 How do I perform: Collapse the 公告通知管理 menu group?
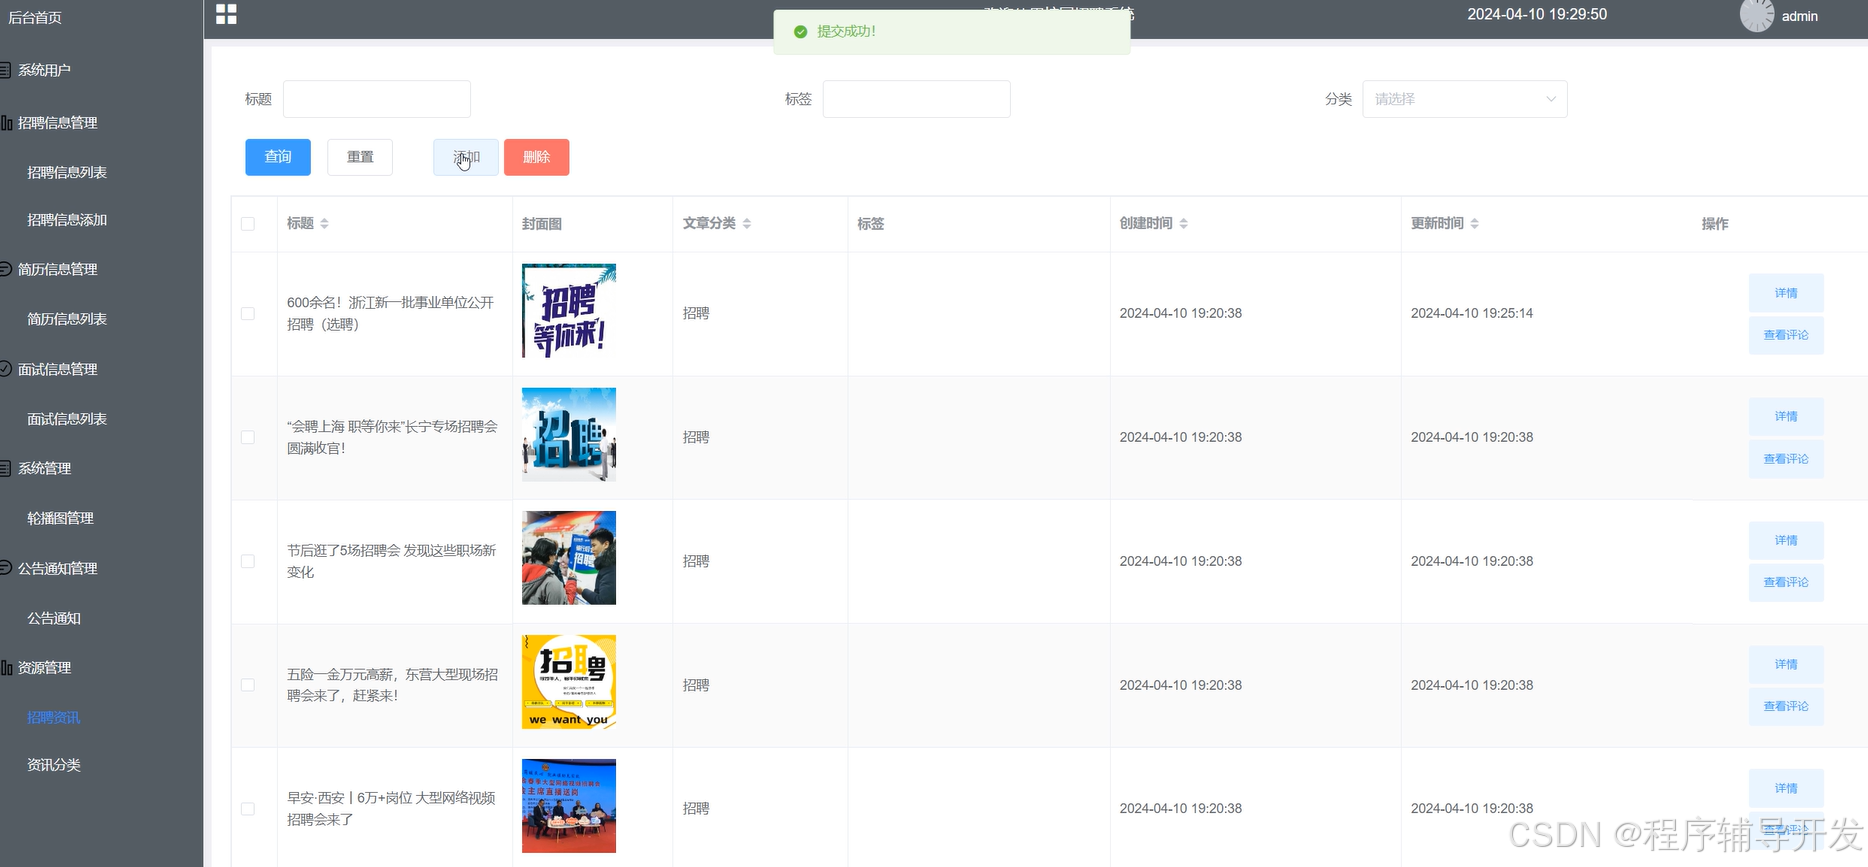click(x=58, y=568)
